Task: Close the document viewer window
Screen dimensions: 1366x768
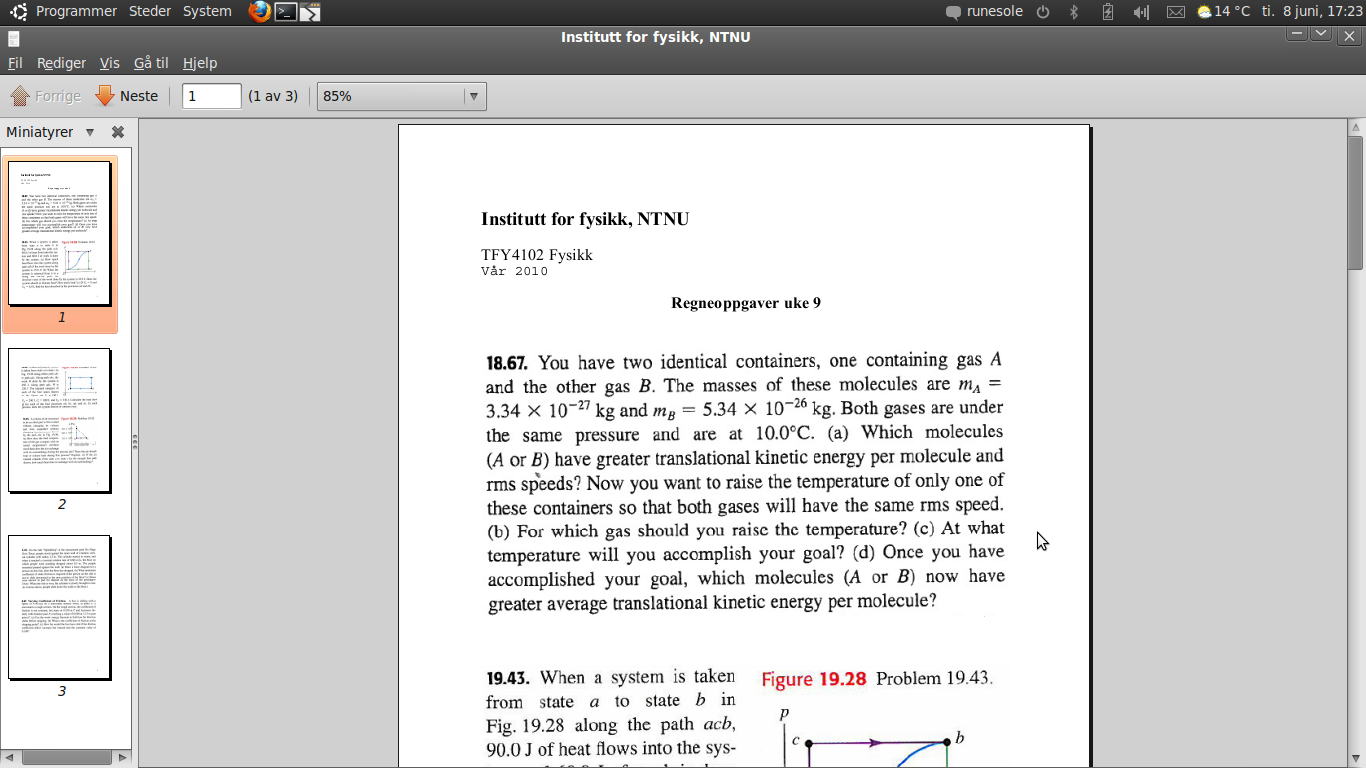Action: click(1350, 37)
